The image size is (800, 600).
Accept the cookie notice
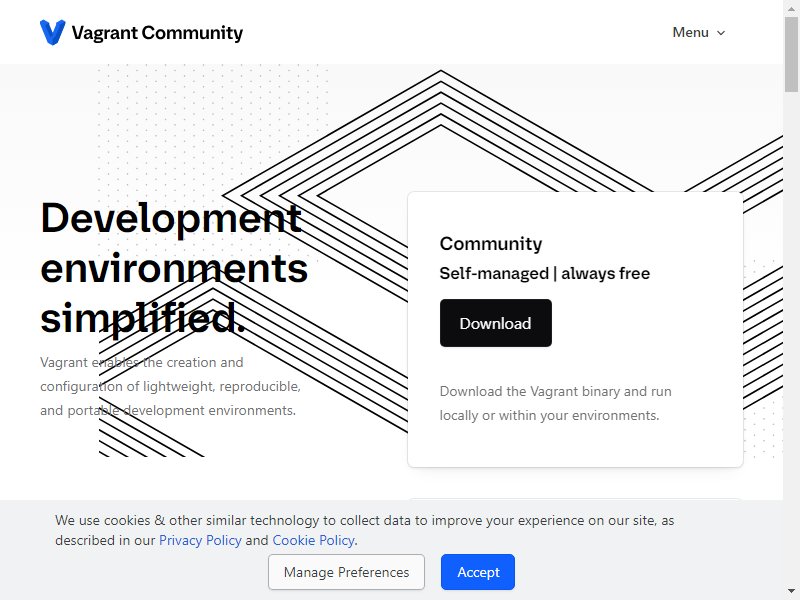pyautogui.click(x=478, y=572)
